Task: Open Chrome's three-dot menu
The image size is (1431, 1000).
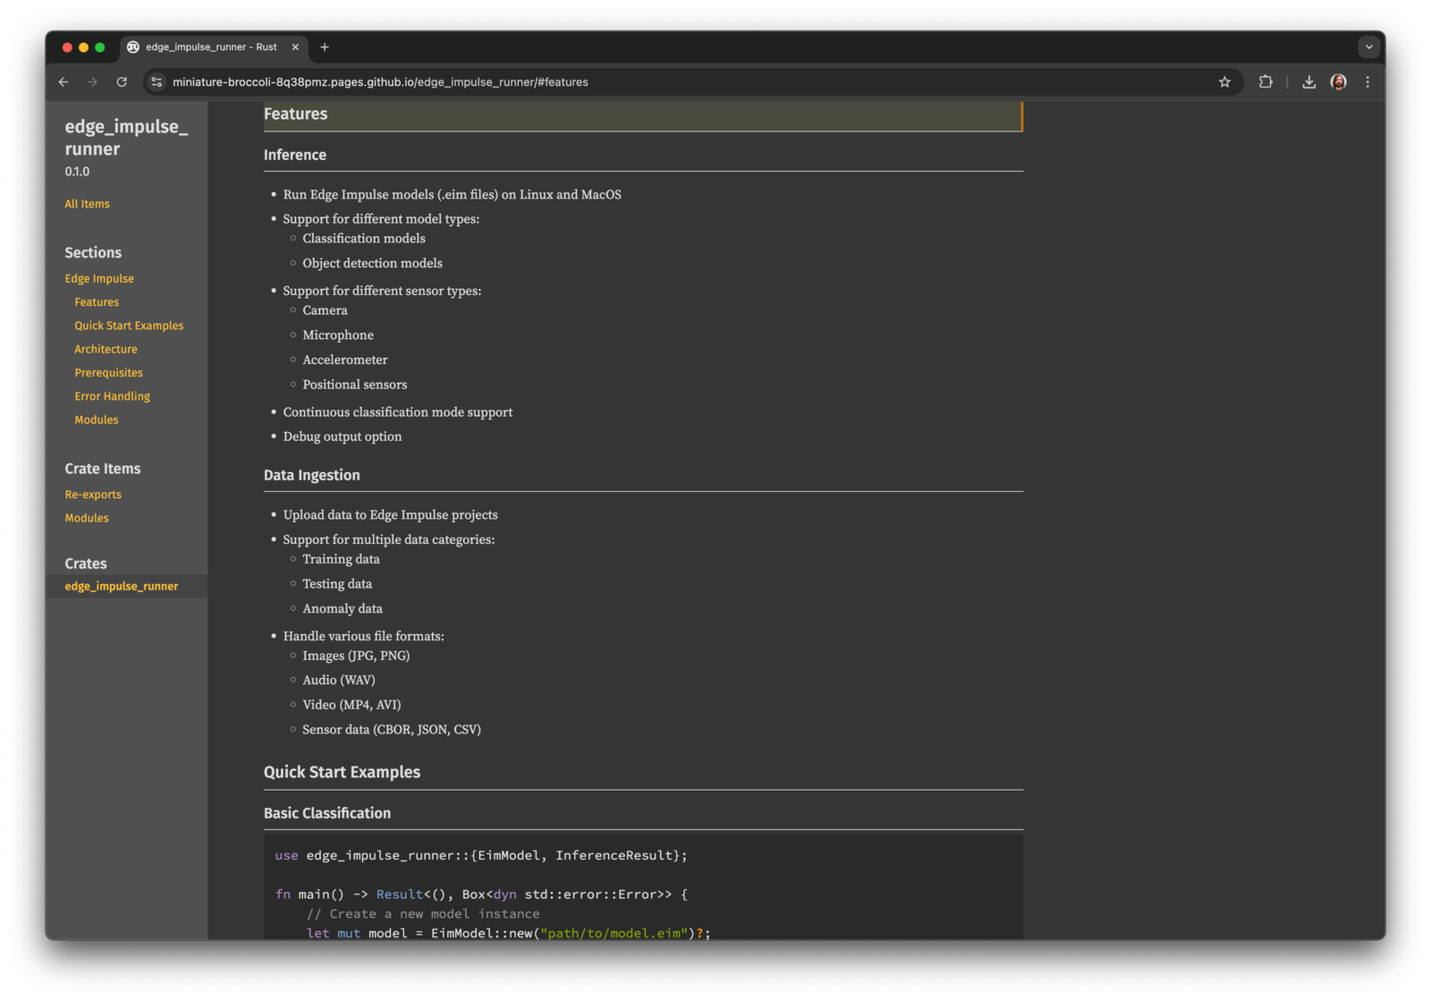Action: [x=1368, y=82]
